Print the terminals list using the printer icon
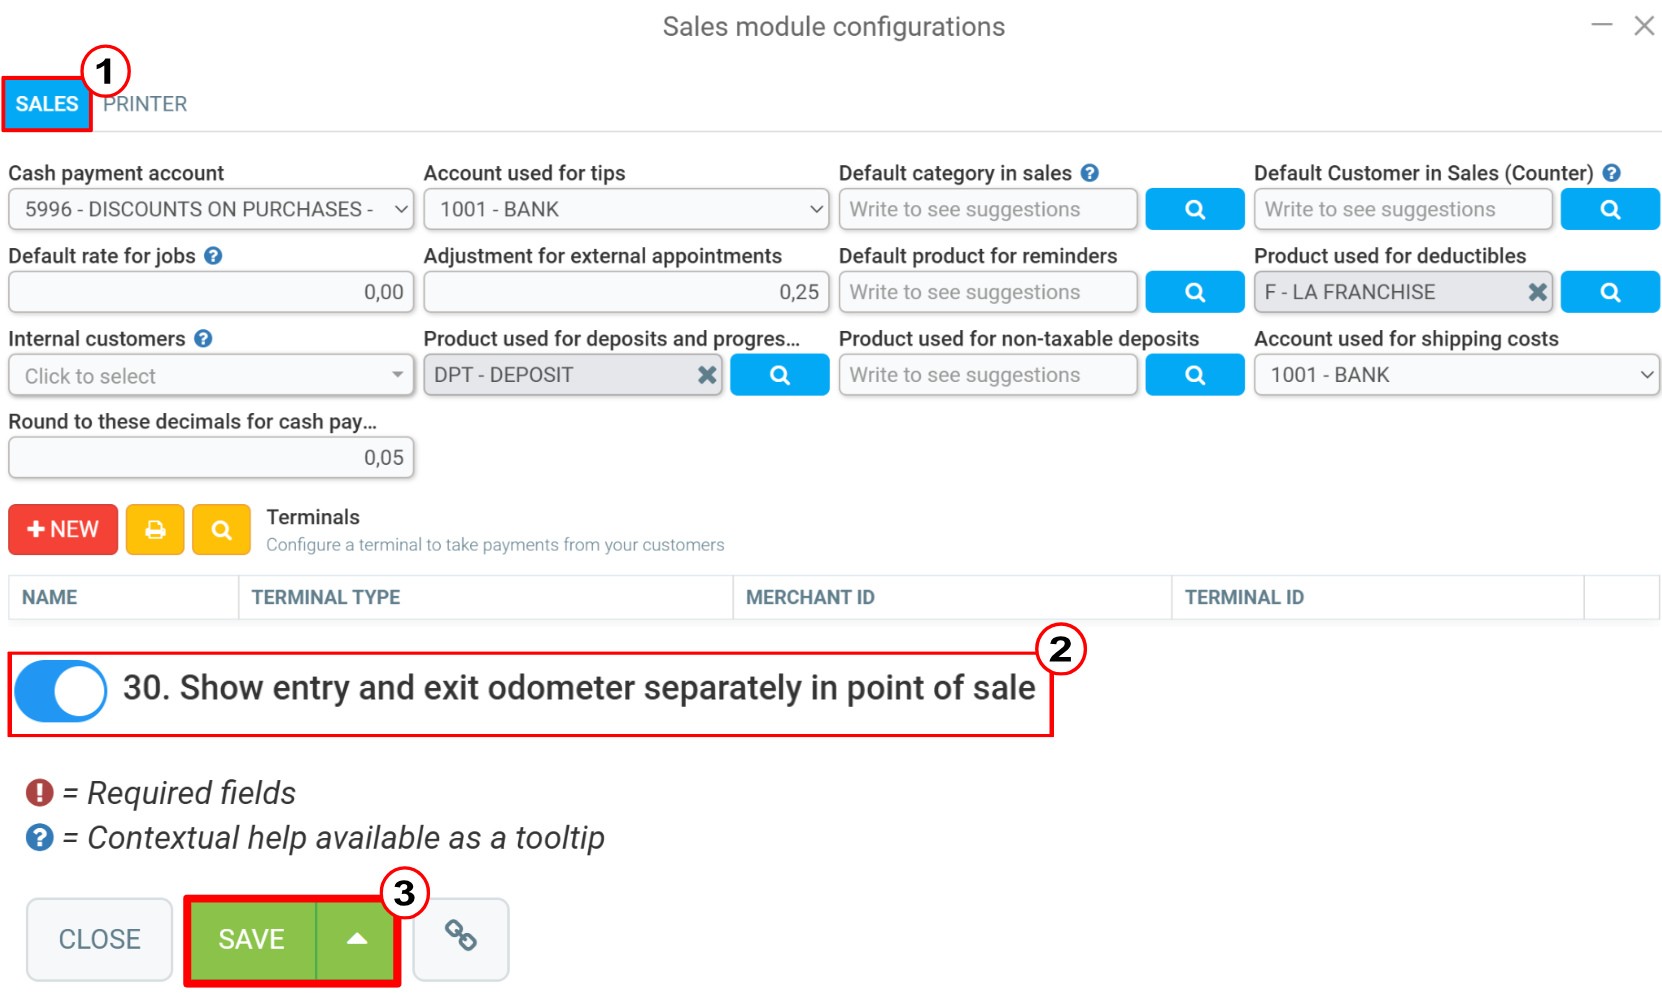The height and width of the screenshot is (994, 1662). (x=155, y=529)
